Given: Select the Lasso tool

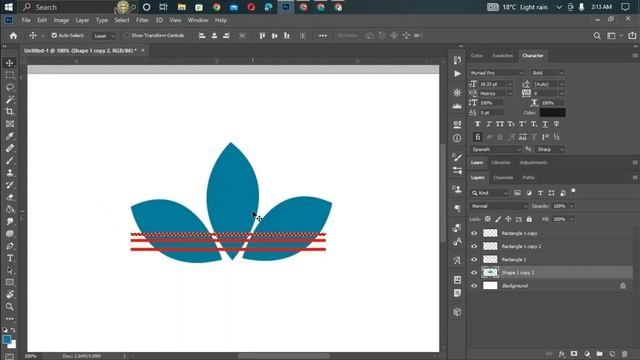Looking at the screenshot, I should tap(10, 87).
